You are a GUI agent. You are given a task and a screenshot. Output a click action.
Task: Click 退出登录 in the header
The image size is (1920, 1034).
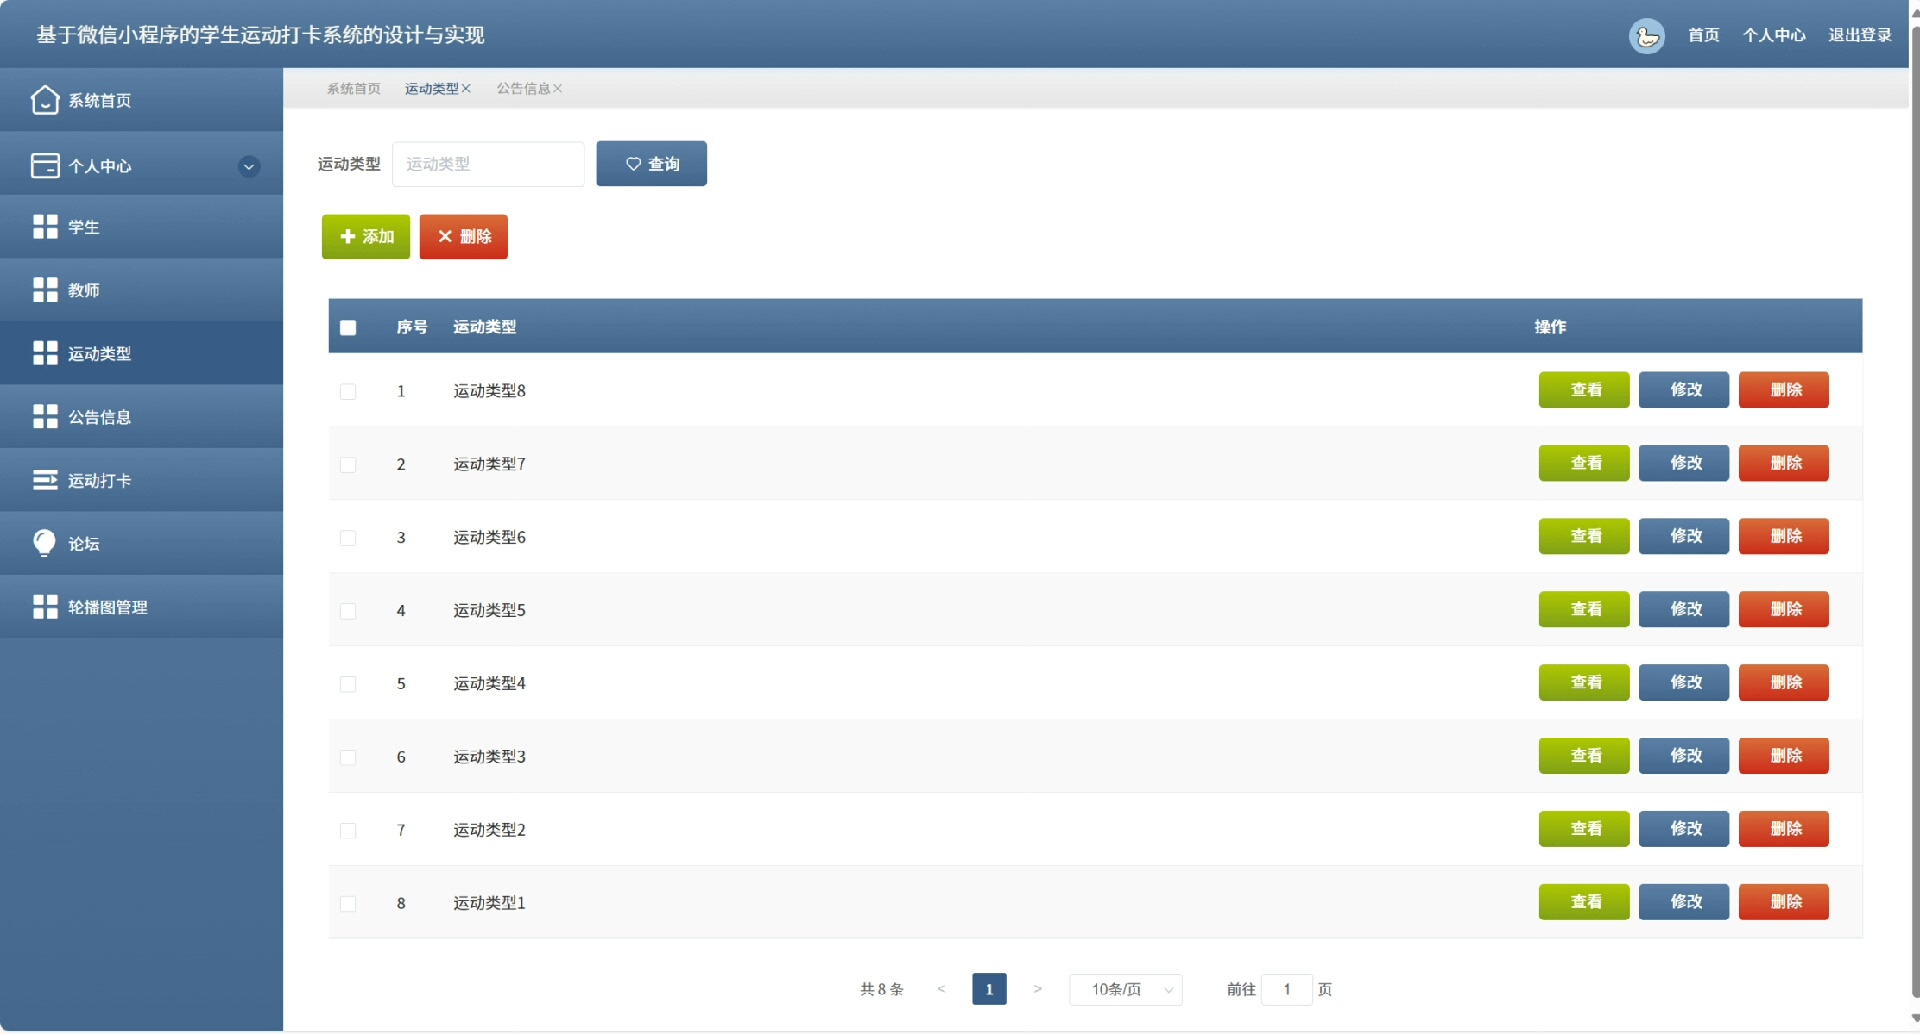[1860, 35]
